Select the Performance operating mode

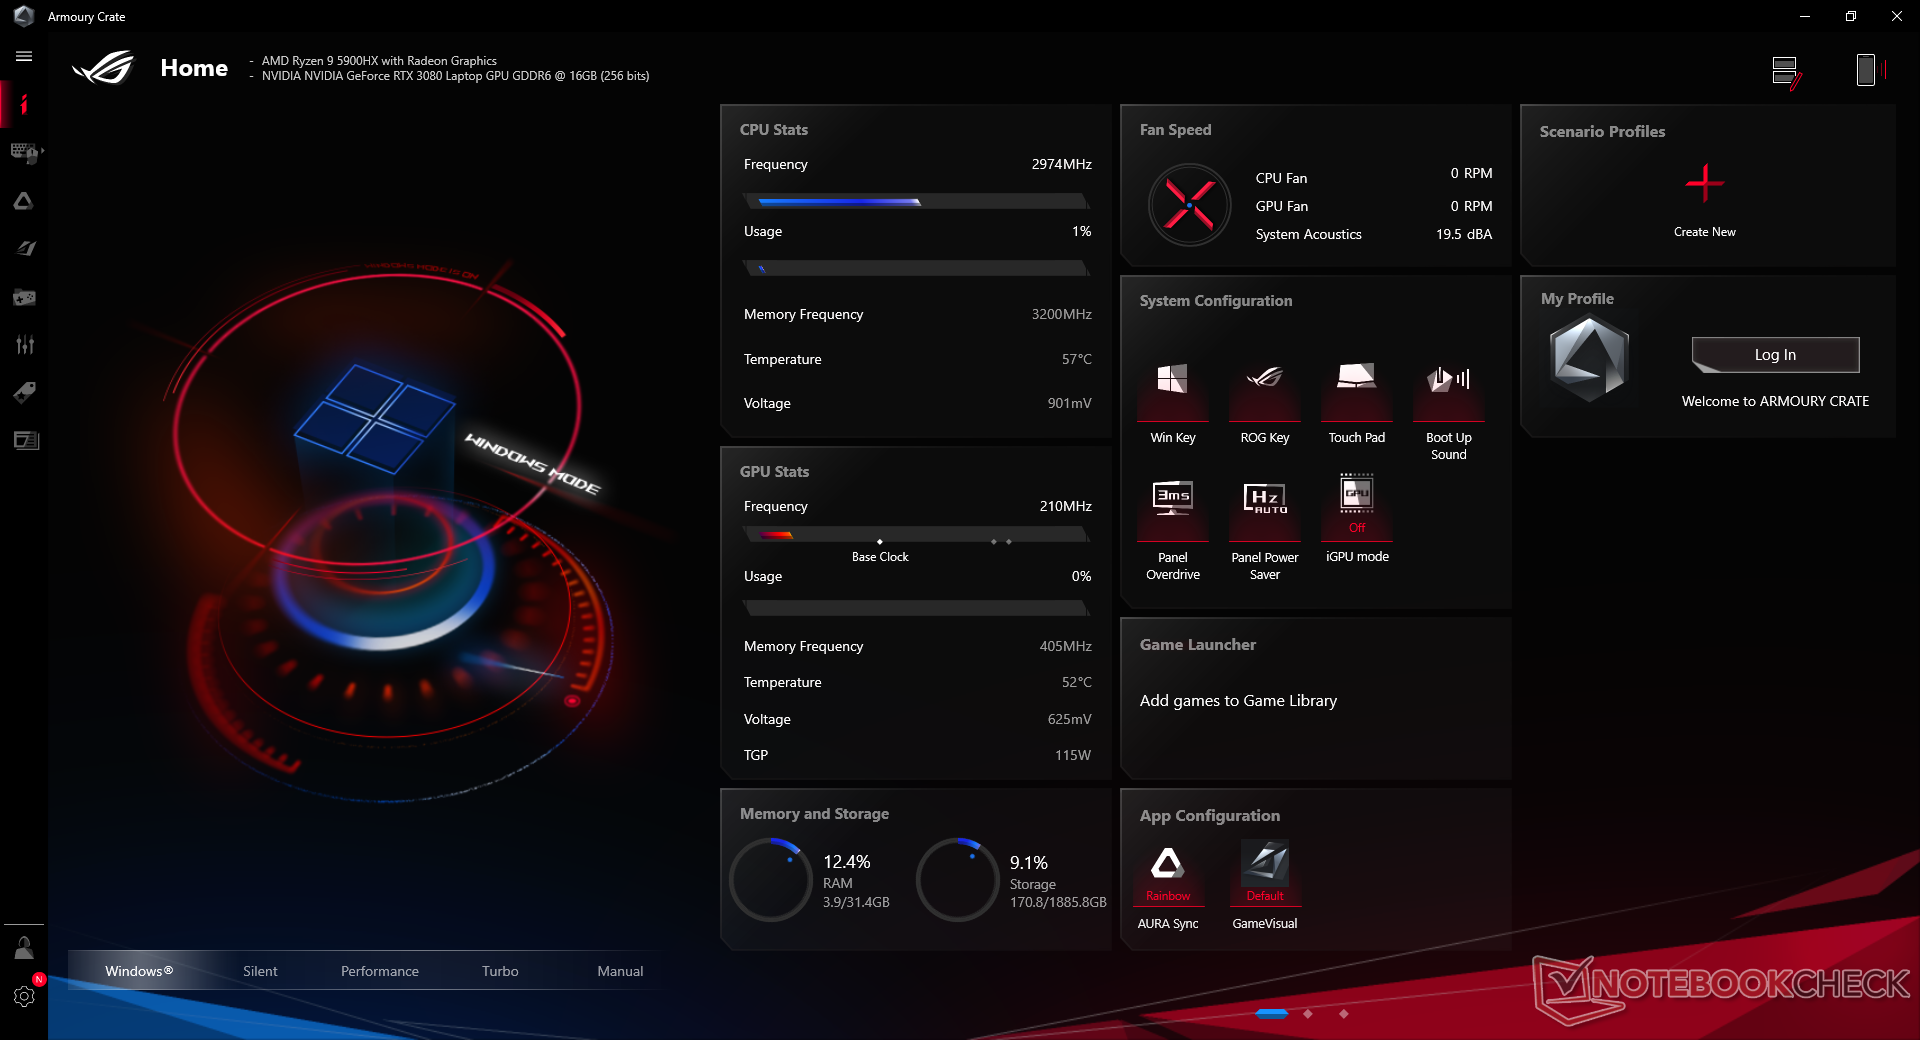point(380,971)
